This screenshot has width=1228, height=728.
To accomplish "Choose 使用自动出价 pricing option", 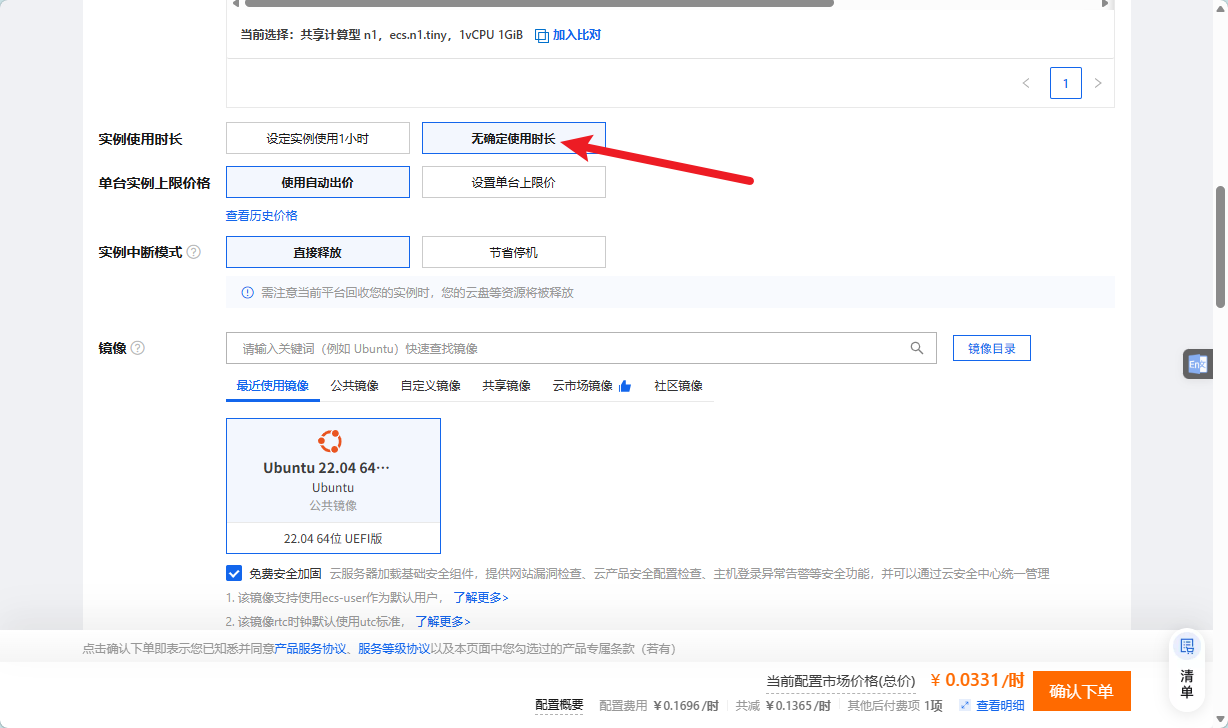I will pos(318,182).
